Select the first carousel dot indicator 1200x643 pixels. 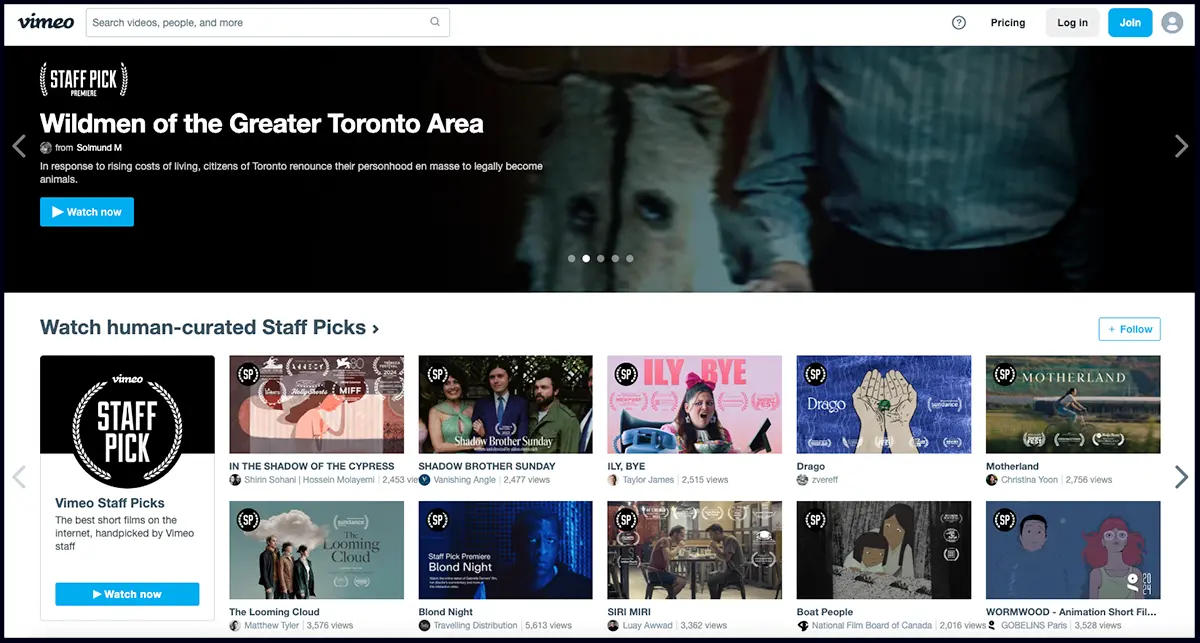[572, 258]
